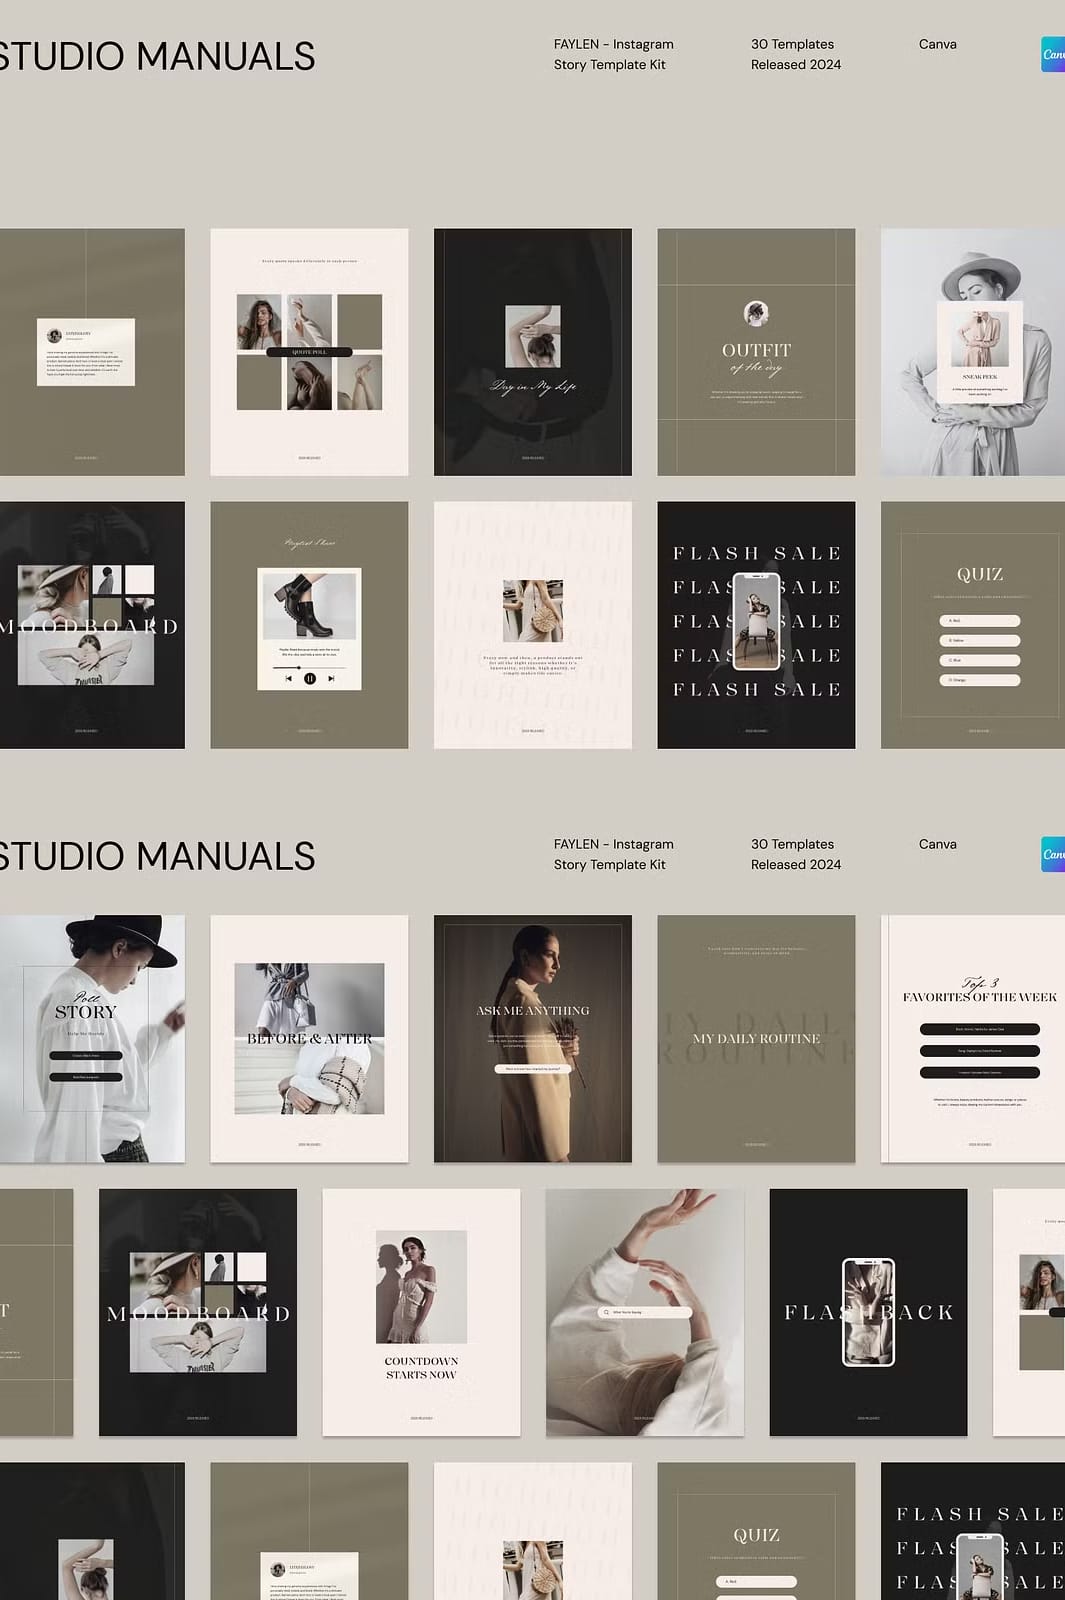
Task: Click the previous track icon under the boots
Action: [x=289, y=678]
